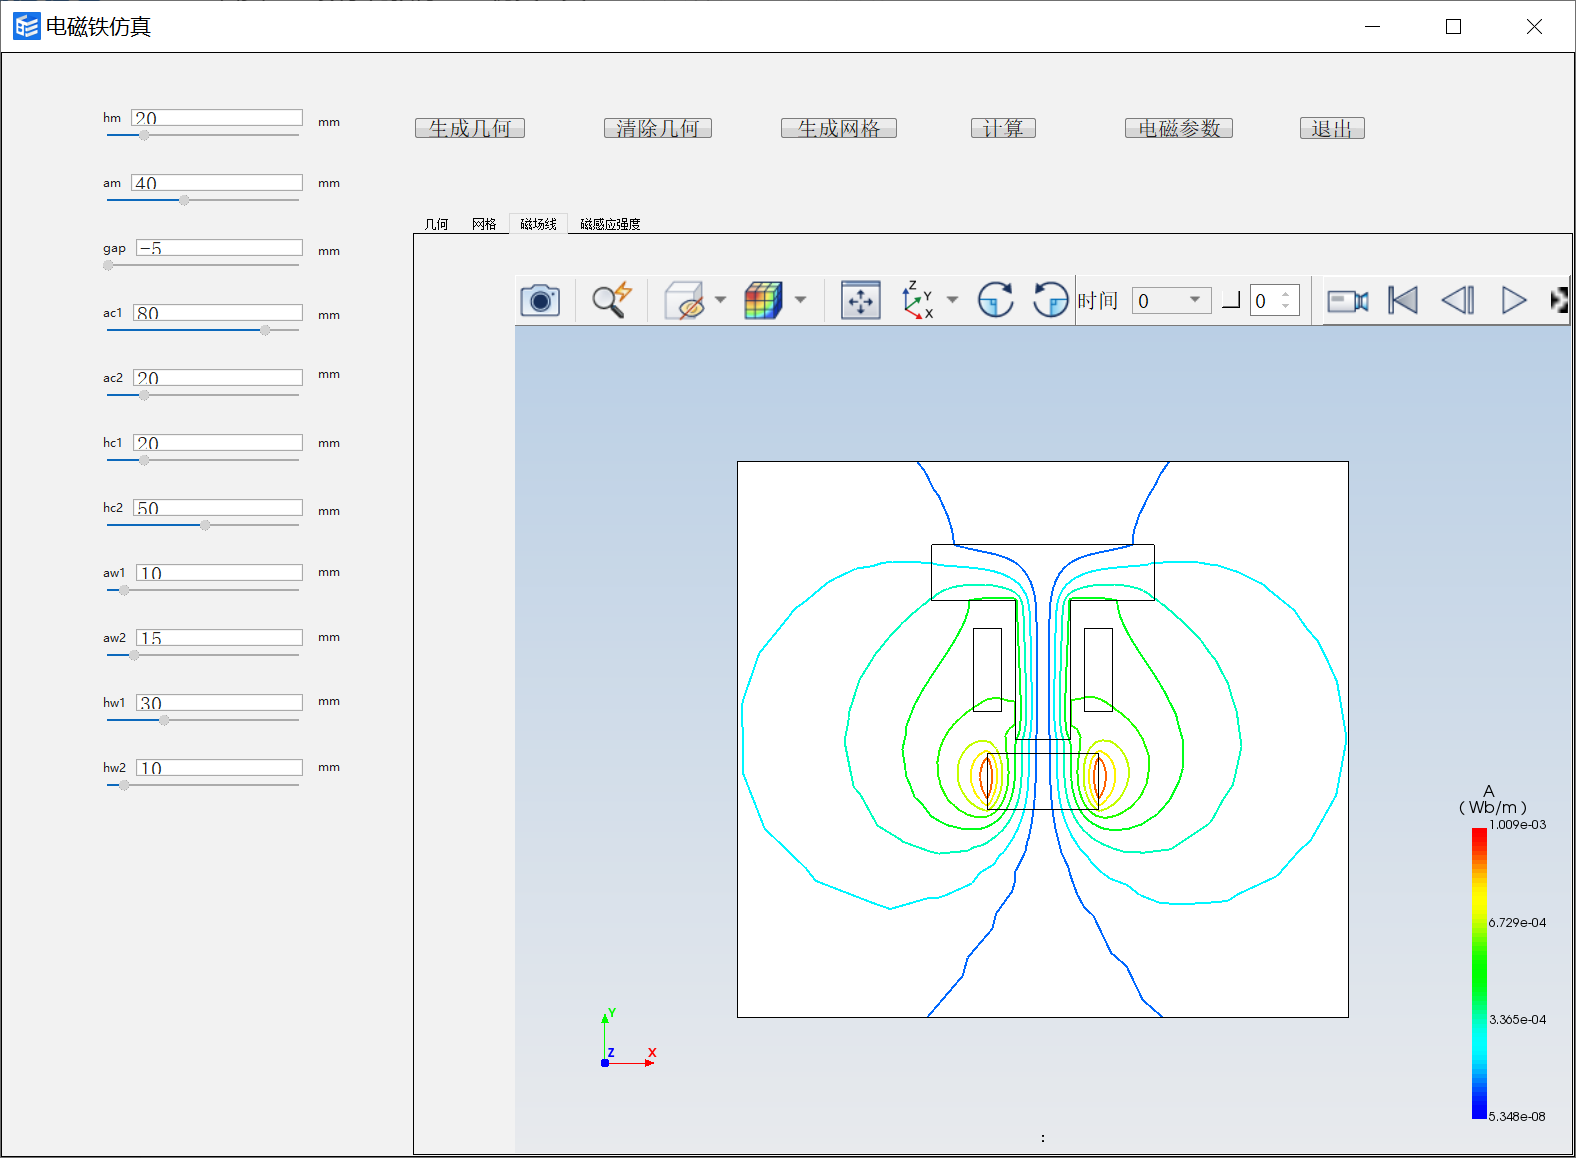The image size is (1576, 1158).
Task: Click the aw1 slider handle
Action: [x=124, y=590]
